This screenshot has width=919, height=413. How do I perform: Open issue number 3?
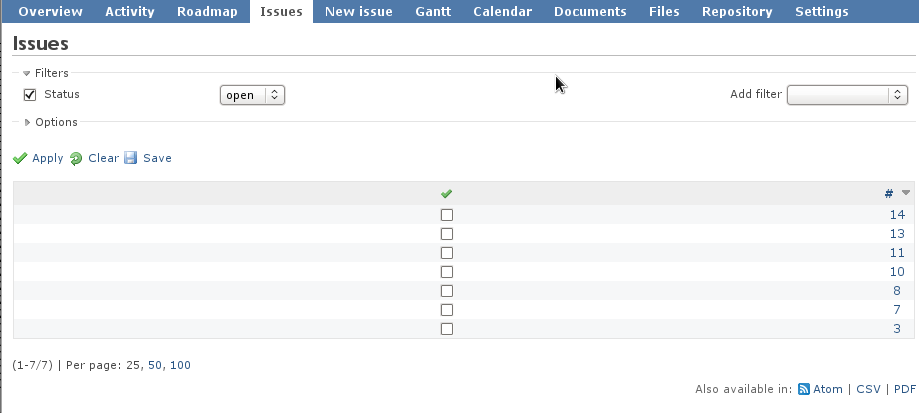point(897,329)
